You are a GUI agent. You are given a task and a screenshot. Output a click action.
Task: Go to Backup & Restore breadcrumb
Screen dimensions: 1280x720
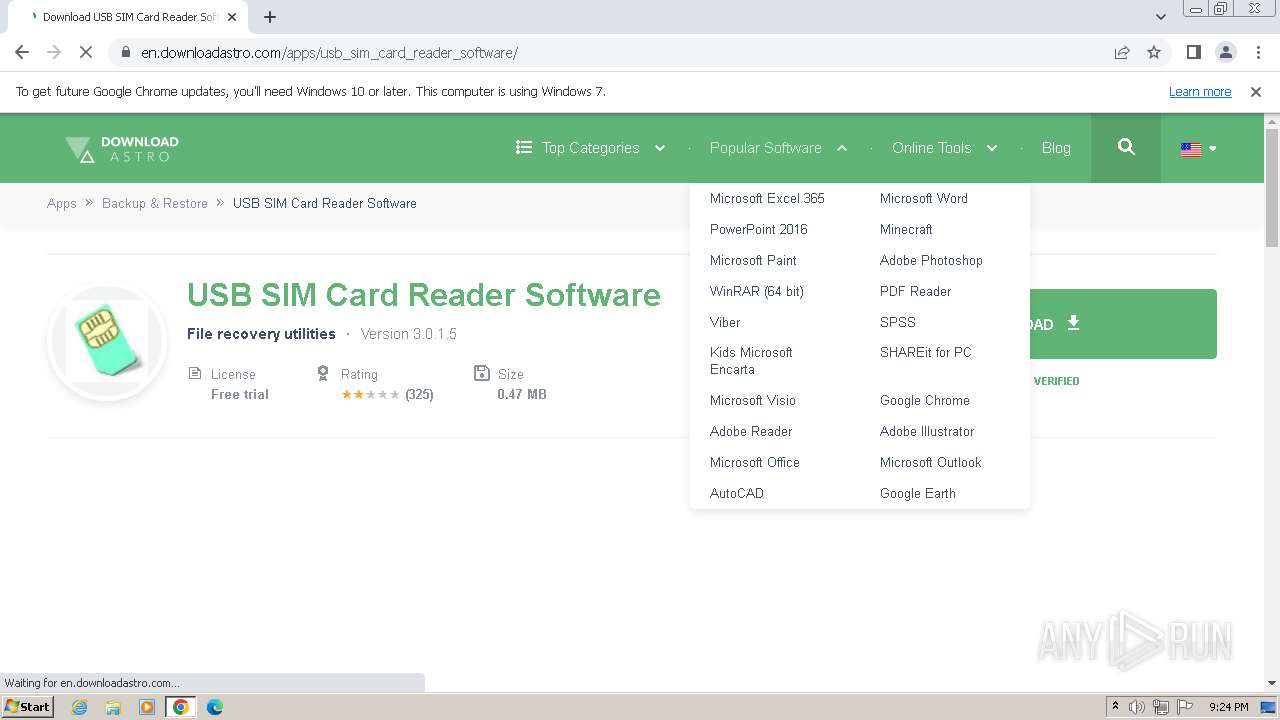coord(155,203)
